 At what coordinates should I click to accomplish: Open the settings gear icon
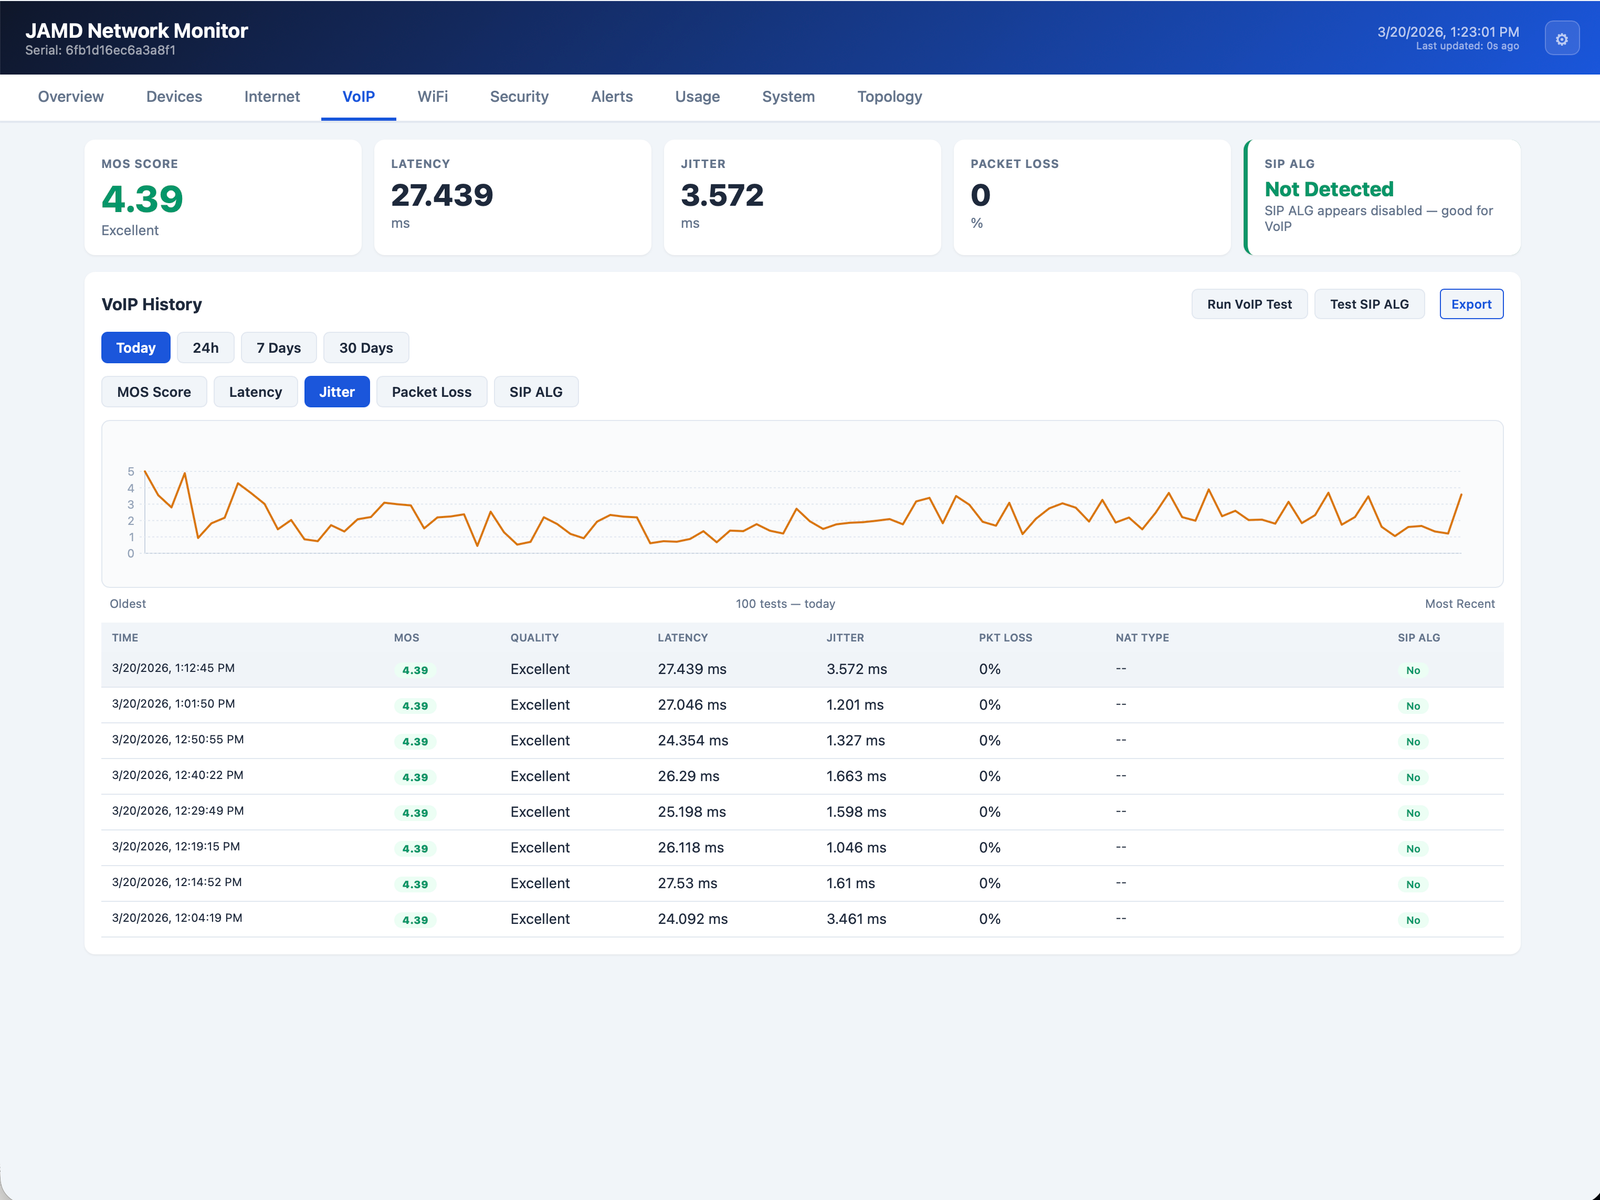point(1562,38)
